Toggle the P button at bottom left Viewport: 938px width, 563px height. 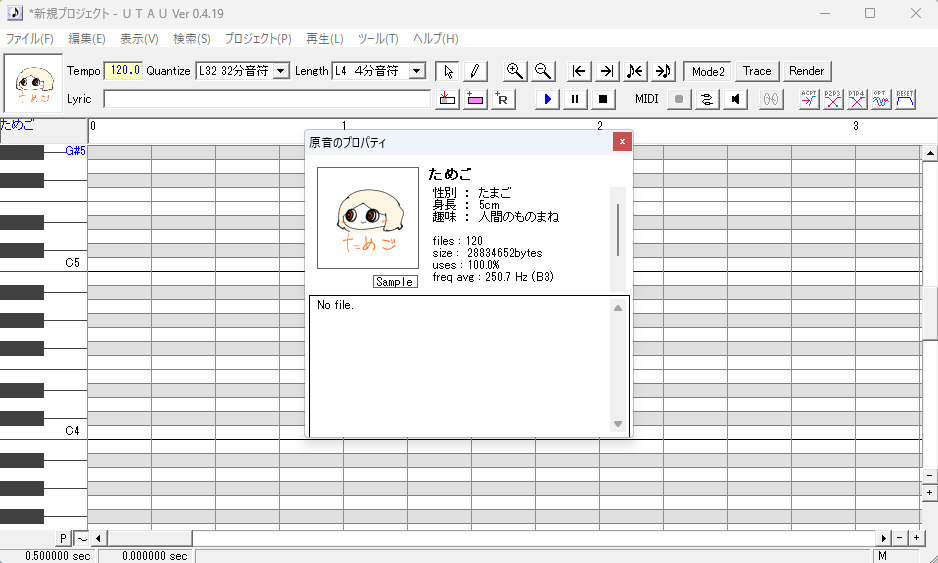(63, 538)
